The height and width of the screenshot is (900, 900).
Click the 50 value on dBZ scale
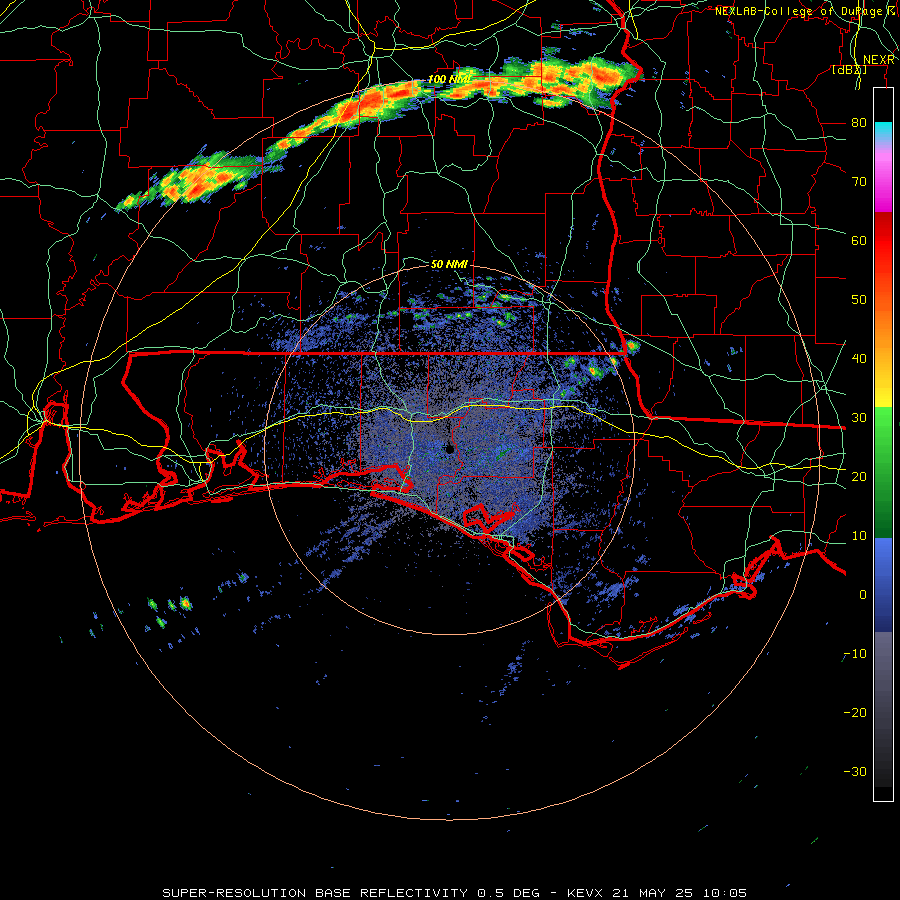click(859, 300)
